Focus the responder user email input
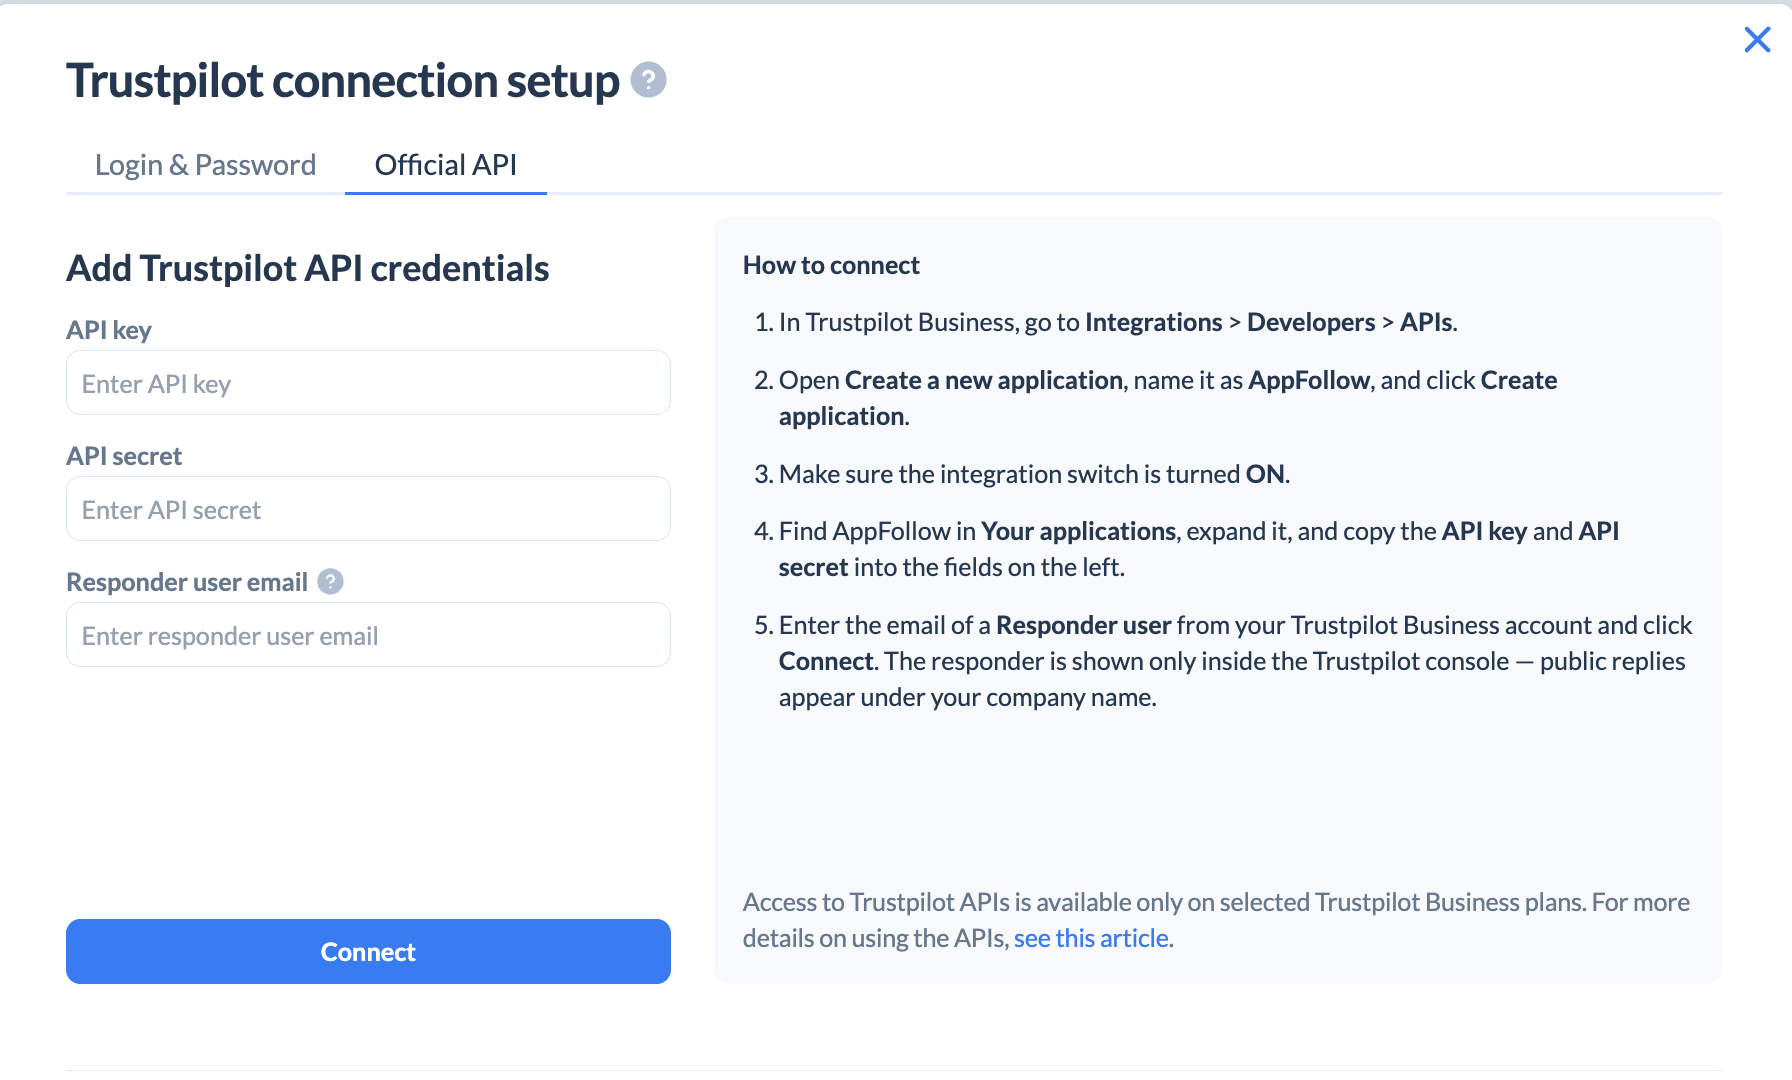This screenshot has height=1080, width=1792. tap(368, 635)
